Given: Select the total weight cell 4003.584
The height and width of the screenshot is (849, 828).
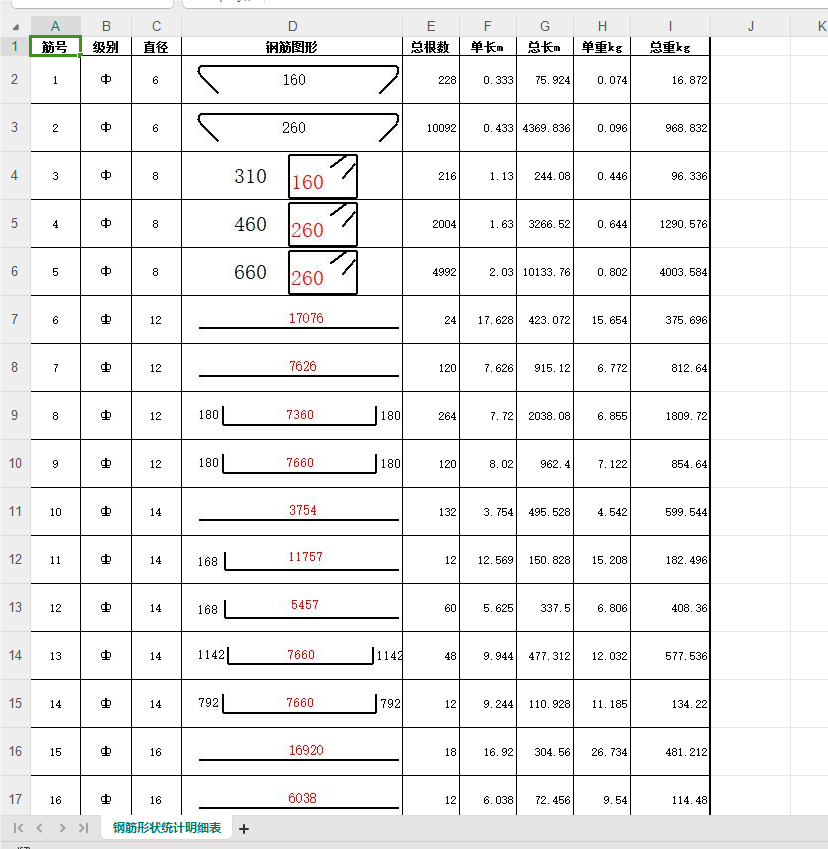Looking at the screenshot, I should pos(670,272).
